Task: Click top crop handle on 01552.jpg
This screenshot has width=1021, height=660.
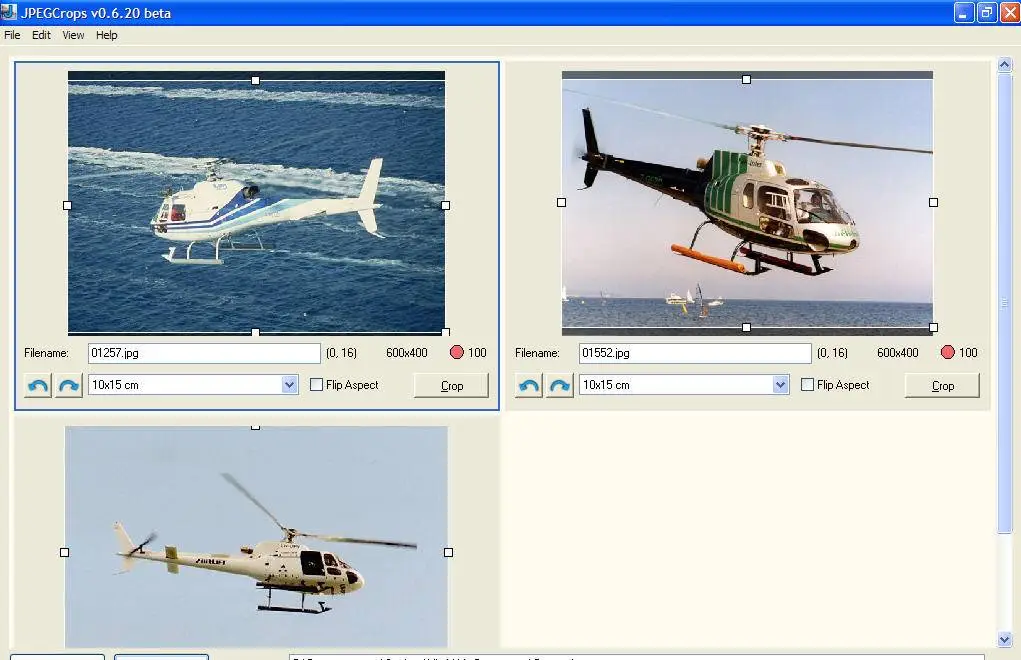Action: [746, 79]
